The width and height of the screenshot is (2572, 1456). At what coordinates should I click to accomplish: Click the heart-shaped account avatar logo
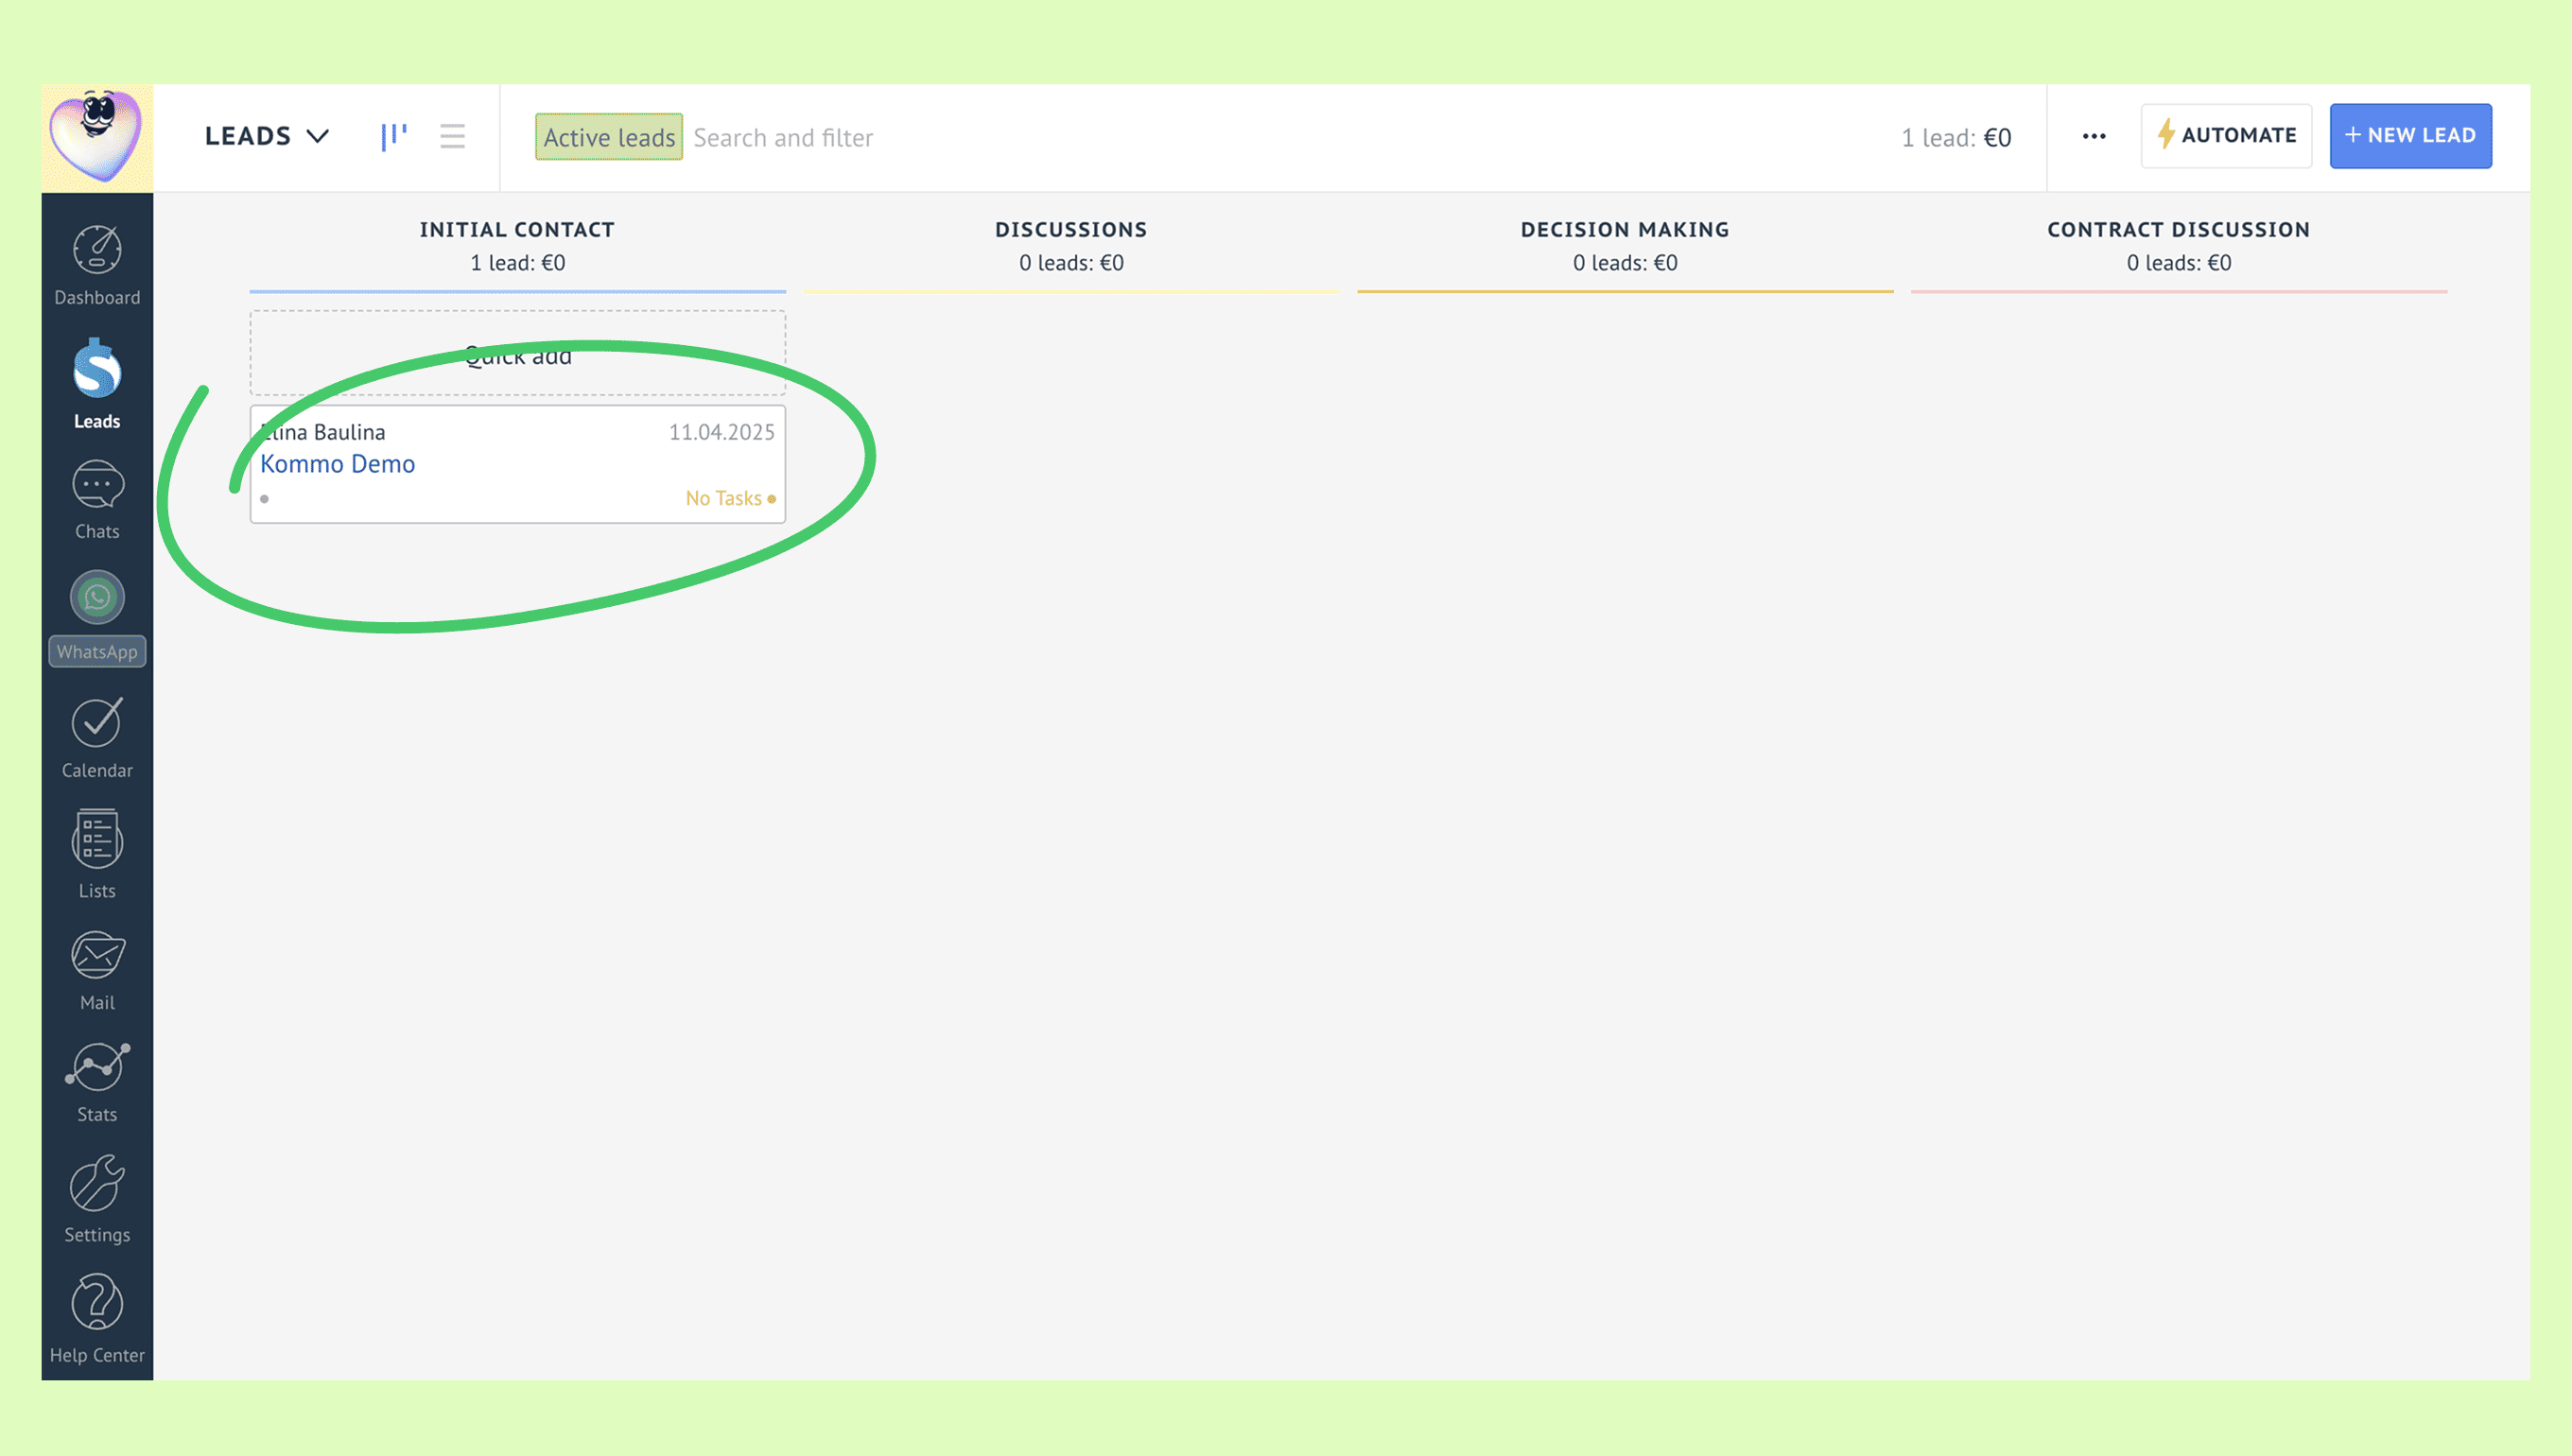[97, 137]
